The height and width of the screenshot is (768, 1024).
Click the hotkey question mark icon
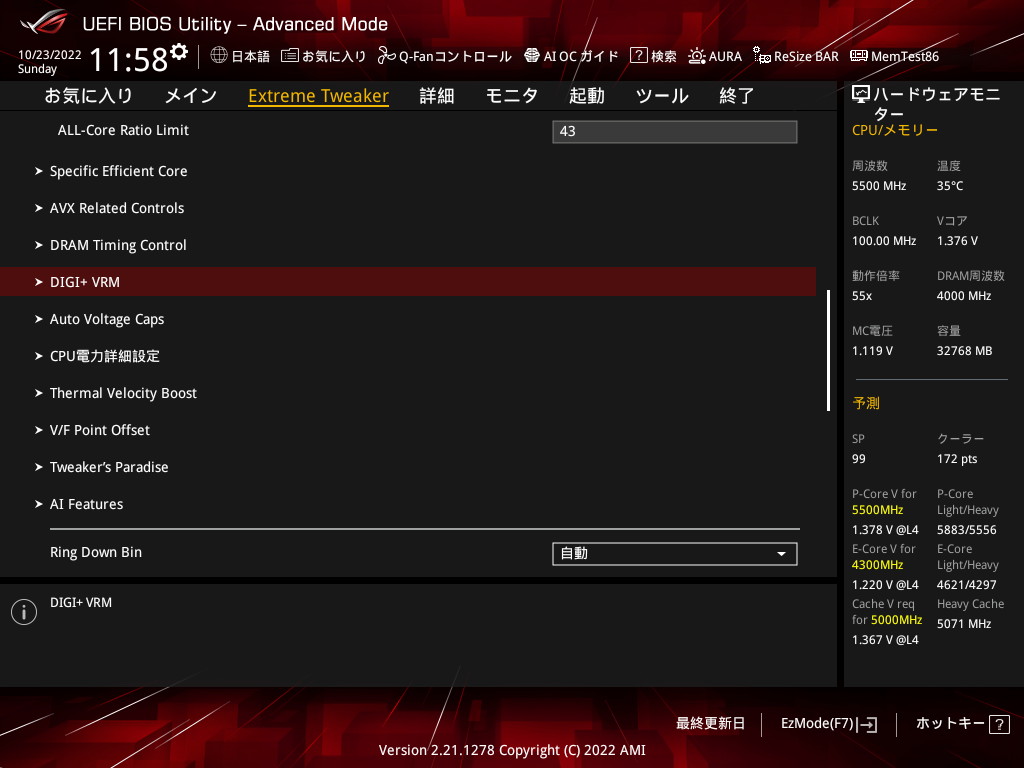(999, 724)
